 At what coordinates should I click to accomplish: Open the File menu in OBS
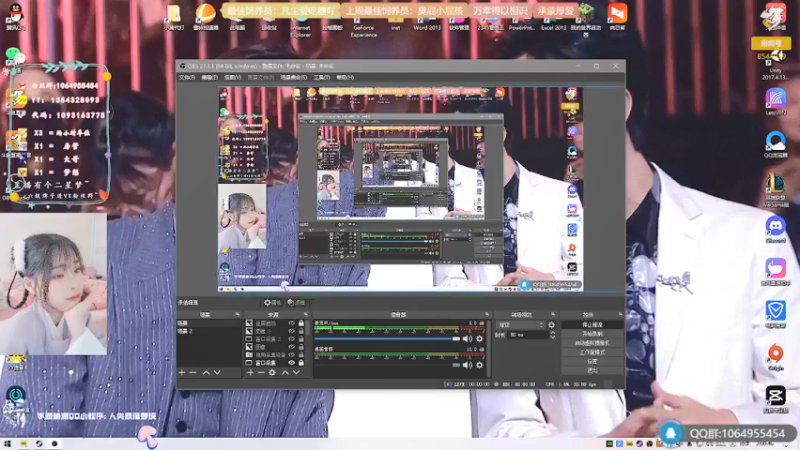tap(187, 78)
